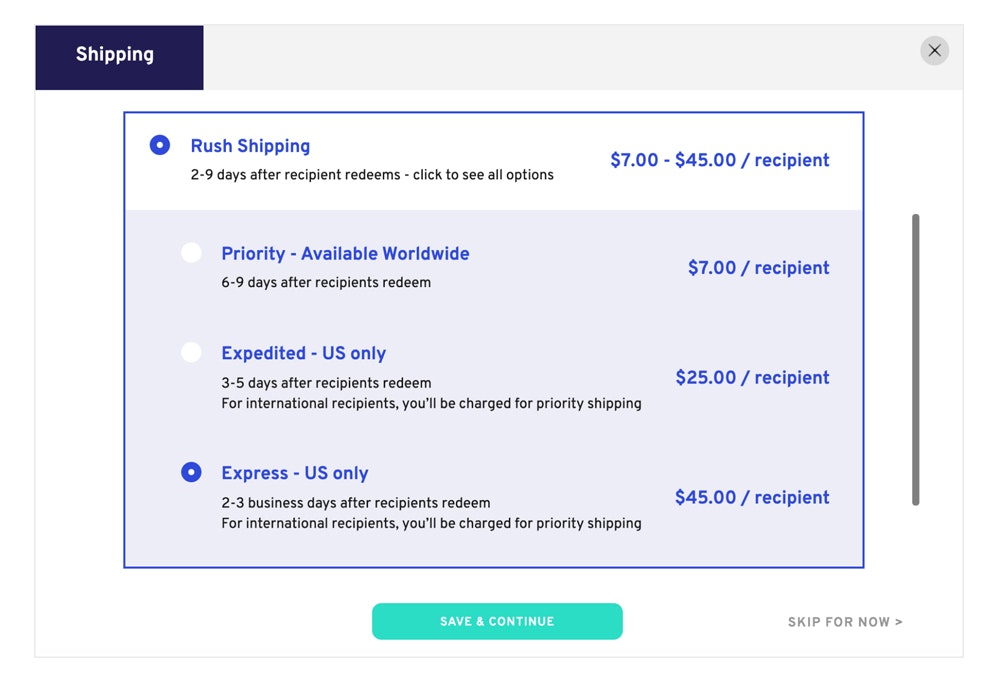Image resolution: width=1000 pixels, height=686 pixels.
Task: Click '6-9 days after recipients redeem' text
Action: 326,283
